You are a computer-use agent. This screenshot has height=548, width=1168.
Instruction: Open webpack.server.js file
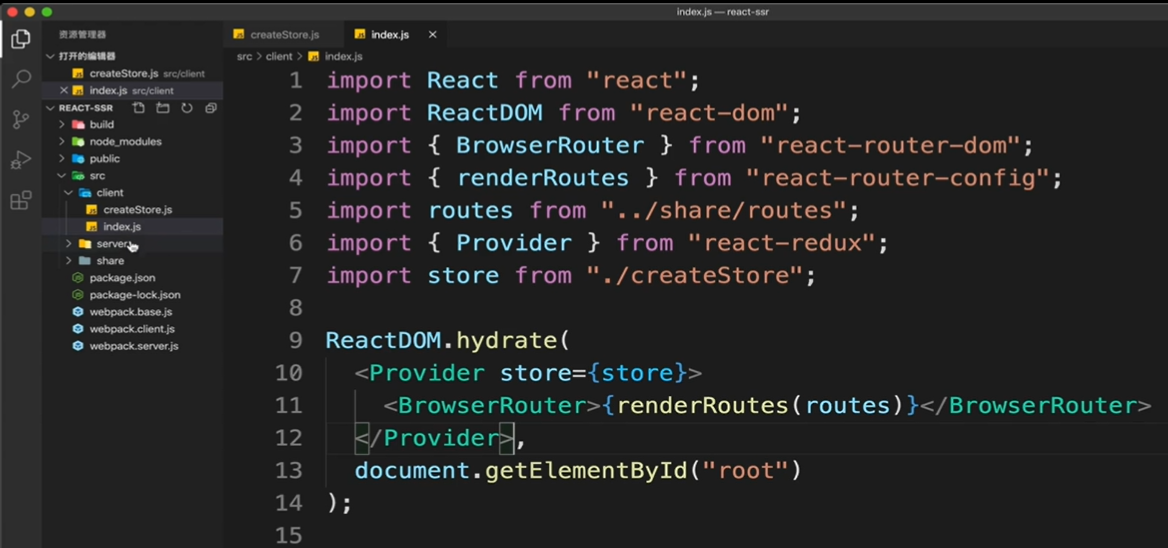(134, 346)
